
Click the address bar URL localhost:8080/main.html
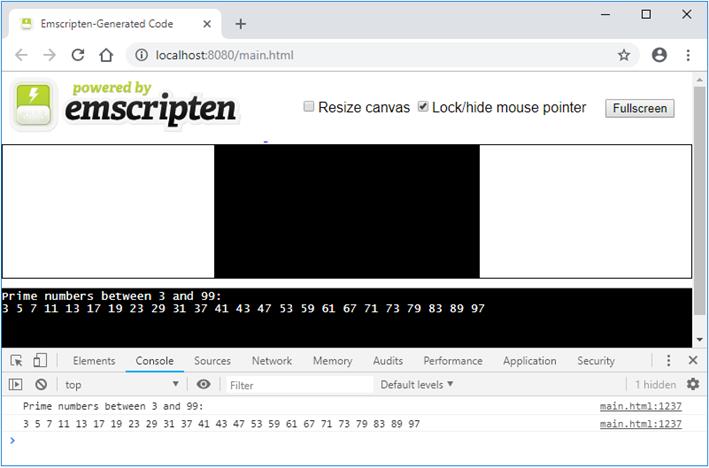(225, 55)
